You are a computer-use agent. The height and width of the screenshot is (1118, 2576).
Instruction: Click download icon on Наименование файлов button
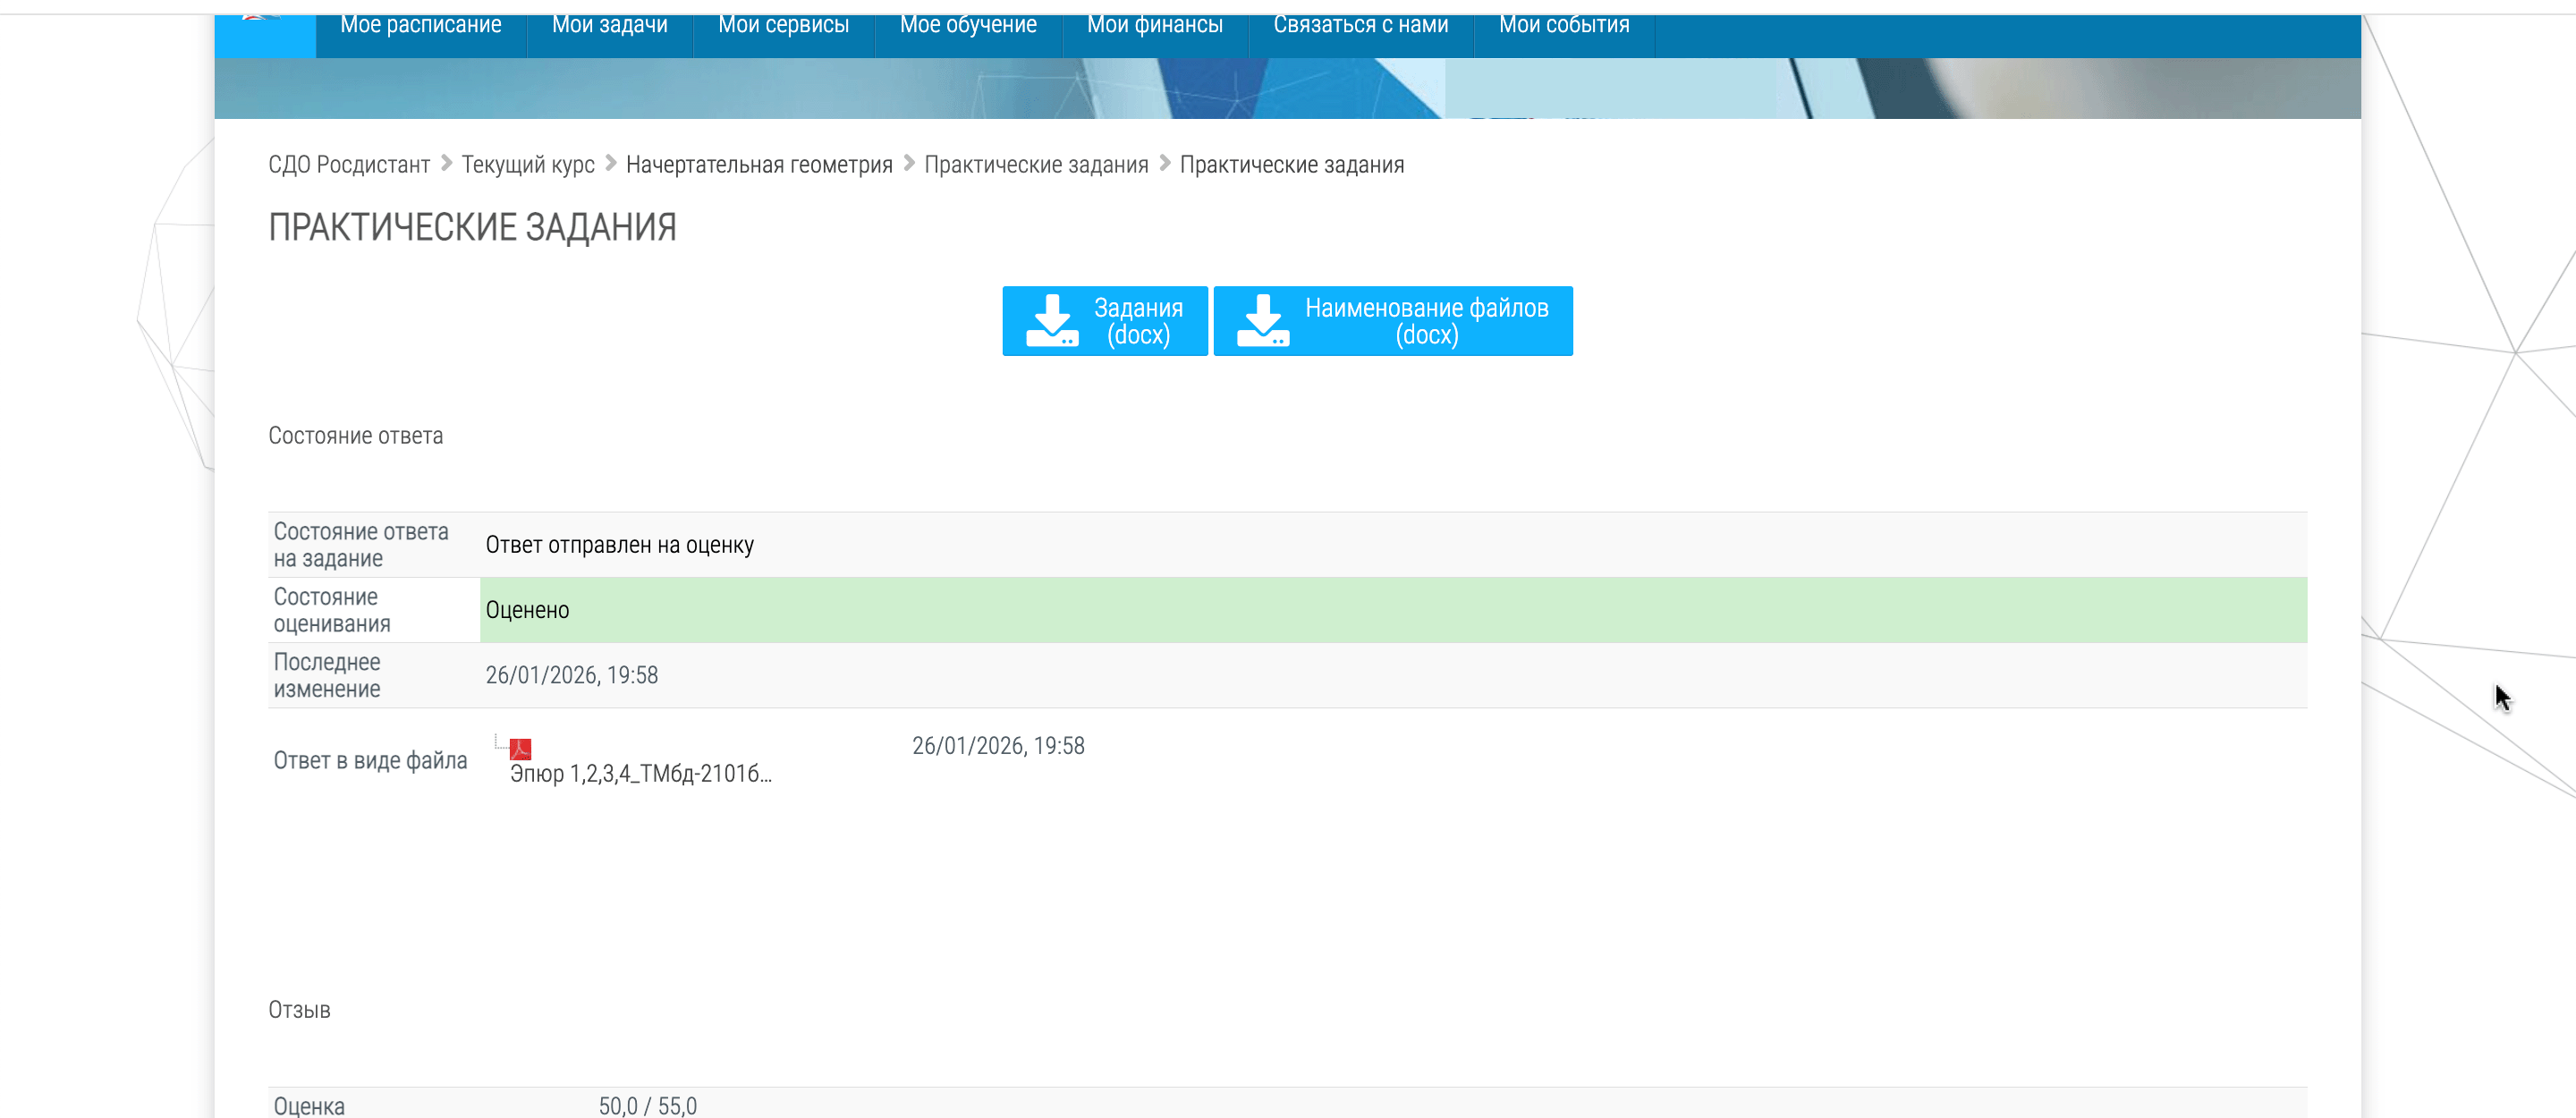click(1262, 321)
